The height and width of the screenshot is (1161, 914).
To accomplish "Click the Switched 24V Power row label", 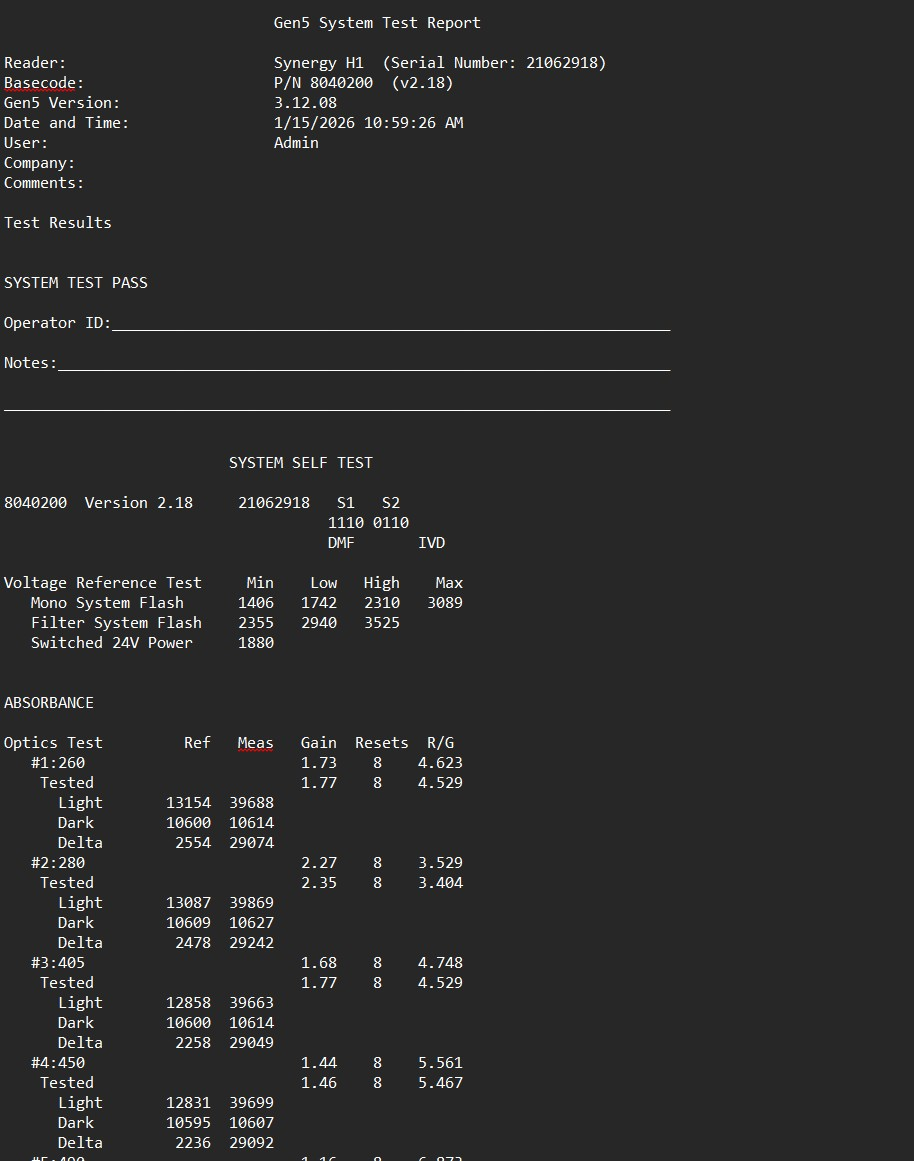I will point(111,643).
